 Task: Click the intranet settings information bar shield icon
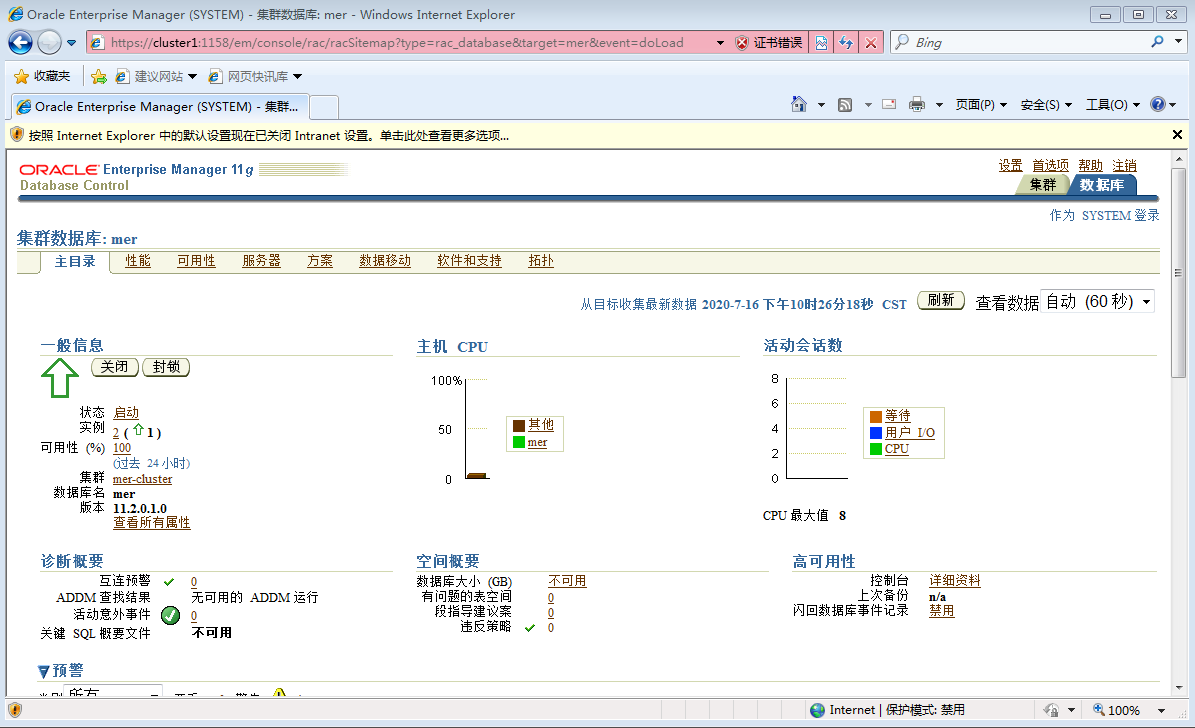point(16,135)
